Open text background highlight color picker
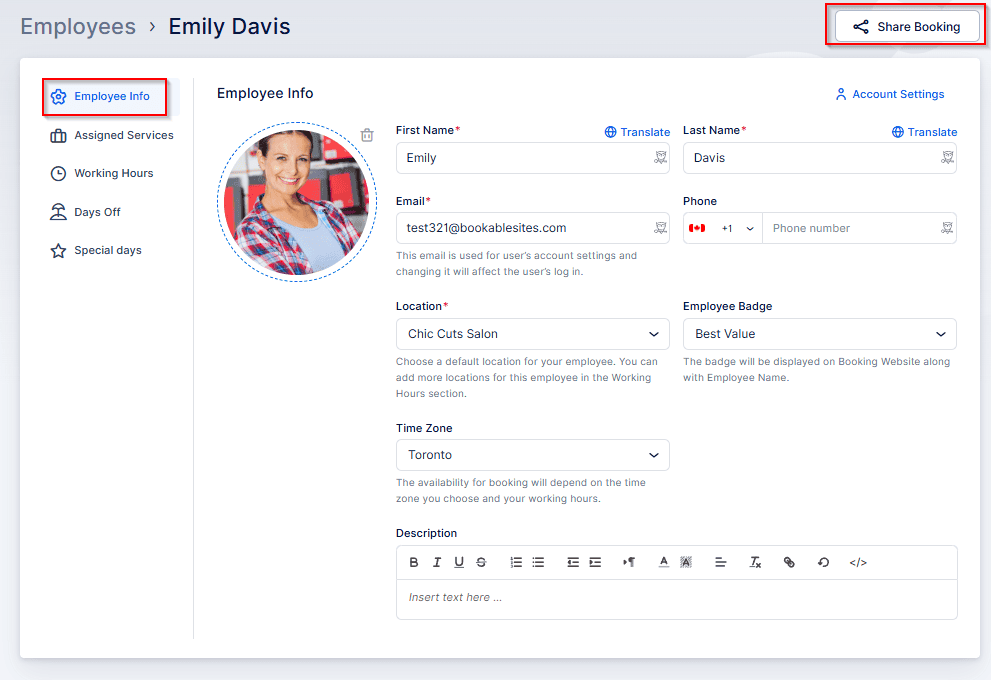Image resolution: width=991 pixels, height=680 pixels. coord(686,562)
